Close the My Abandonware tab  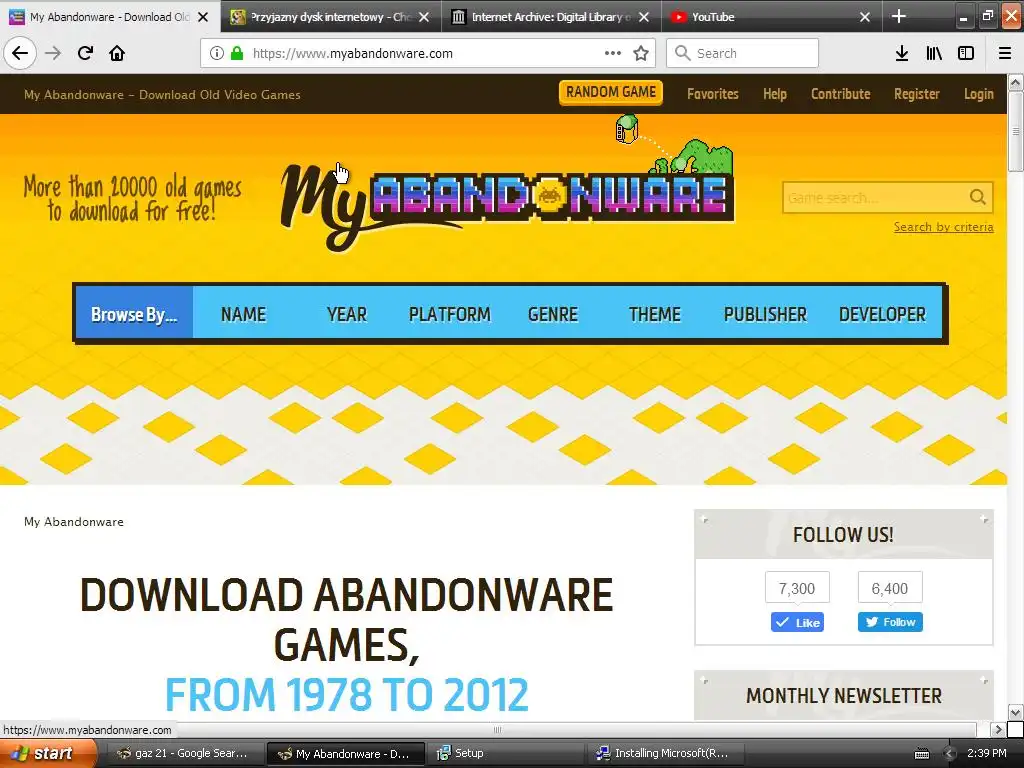(203, 17)
